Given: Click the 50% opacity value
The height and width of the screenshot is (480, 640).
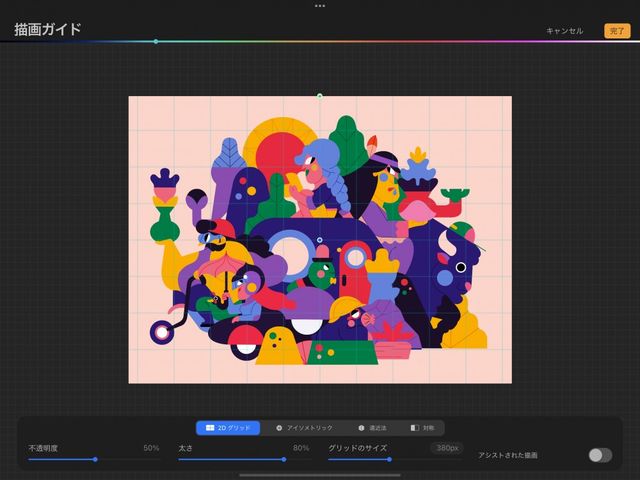Looking at the screenshot, I should click(x=151, y=448).
